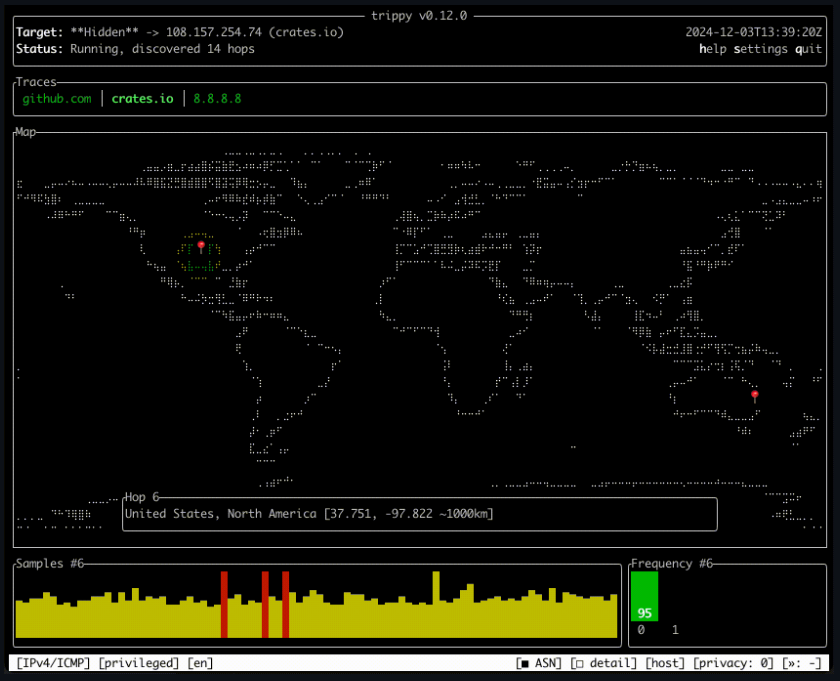Image resolution: width=840 pixels, height=681 pixels.
Task: Click the [privileged] status indicator
Action: tap(139, 663)
